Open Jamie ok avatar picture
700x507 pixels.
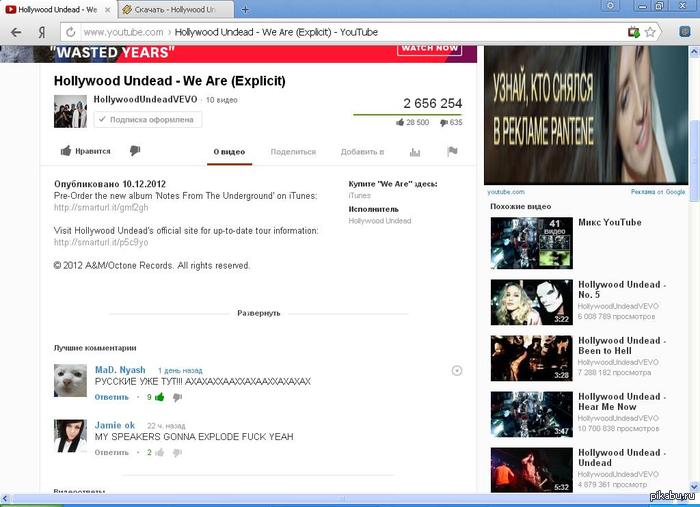tap(71, 436)
